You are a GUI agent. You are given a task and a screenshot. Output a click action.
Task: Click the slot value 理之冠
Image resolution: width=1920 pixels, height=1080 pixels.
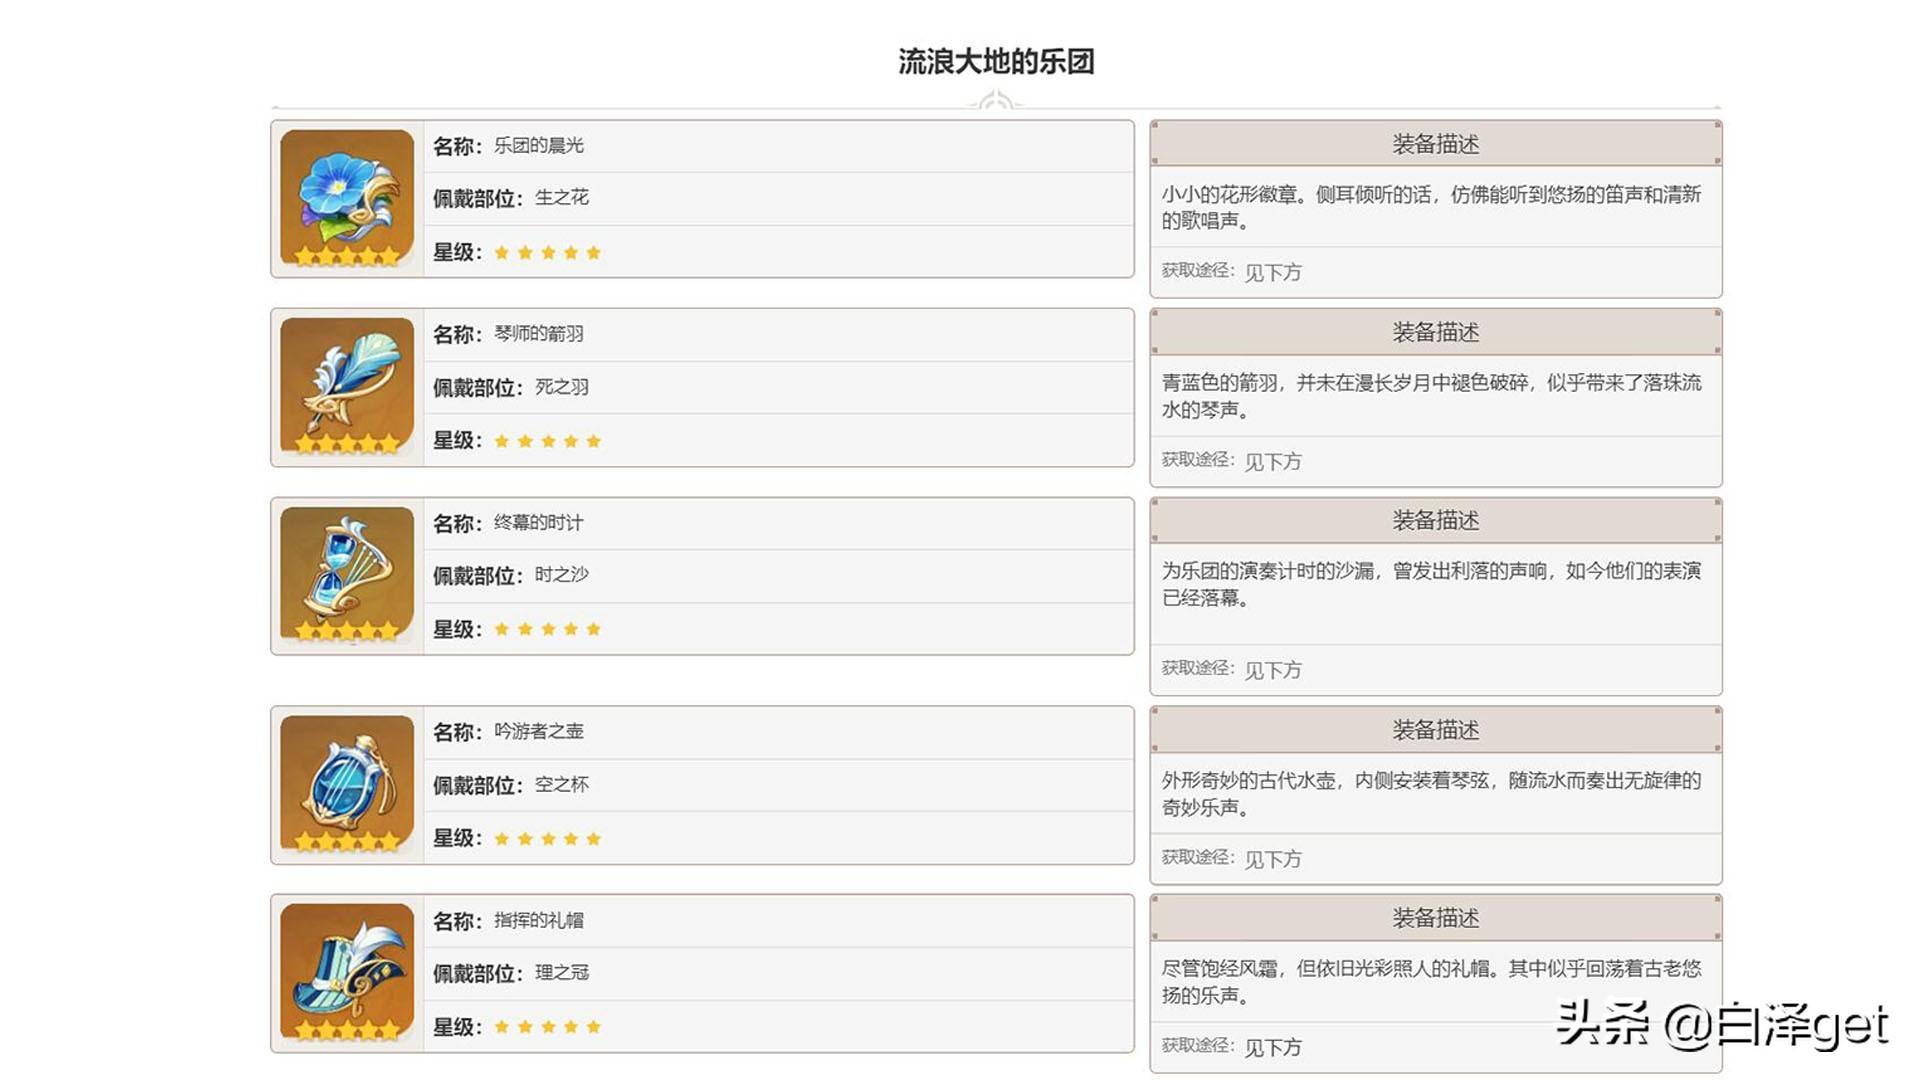(x=562, y=973)
